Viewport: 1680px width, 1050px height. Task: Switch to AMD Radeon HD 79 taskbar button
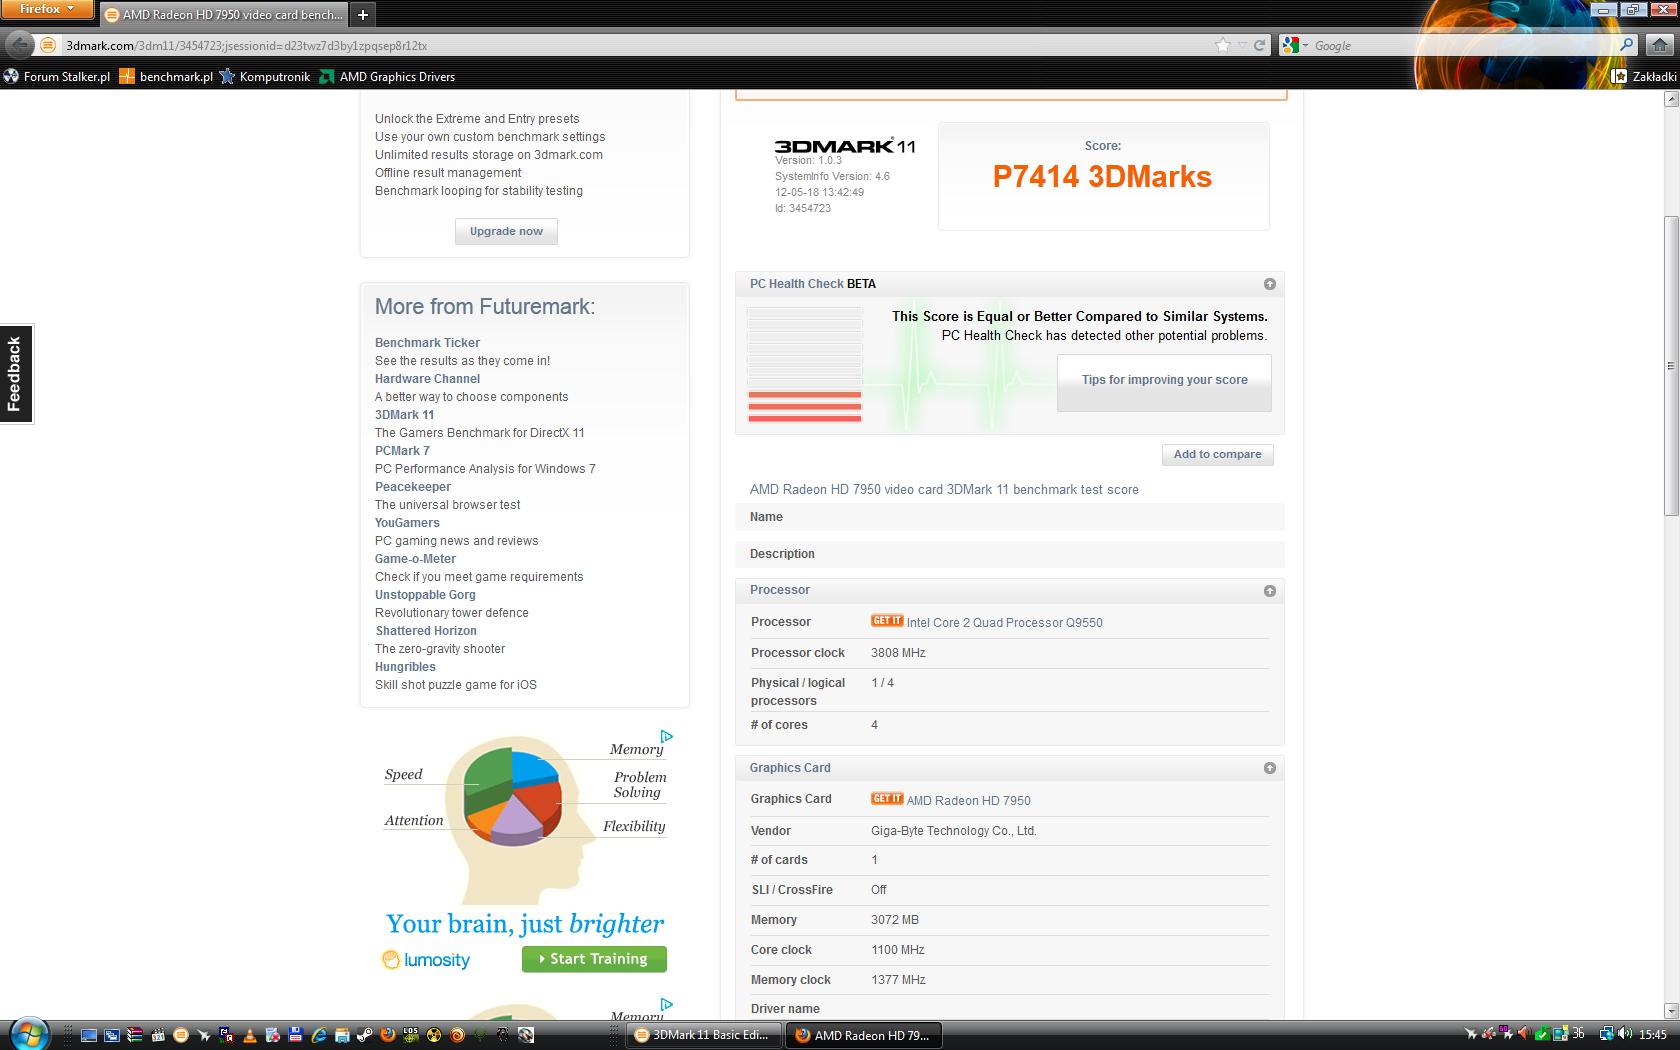point(863,1035)
